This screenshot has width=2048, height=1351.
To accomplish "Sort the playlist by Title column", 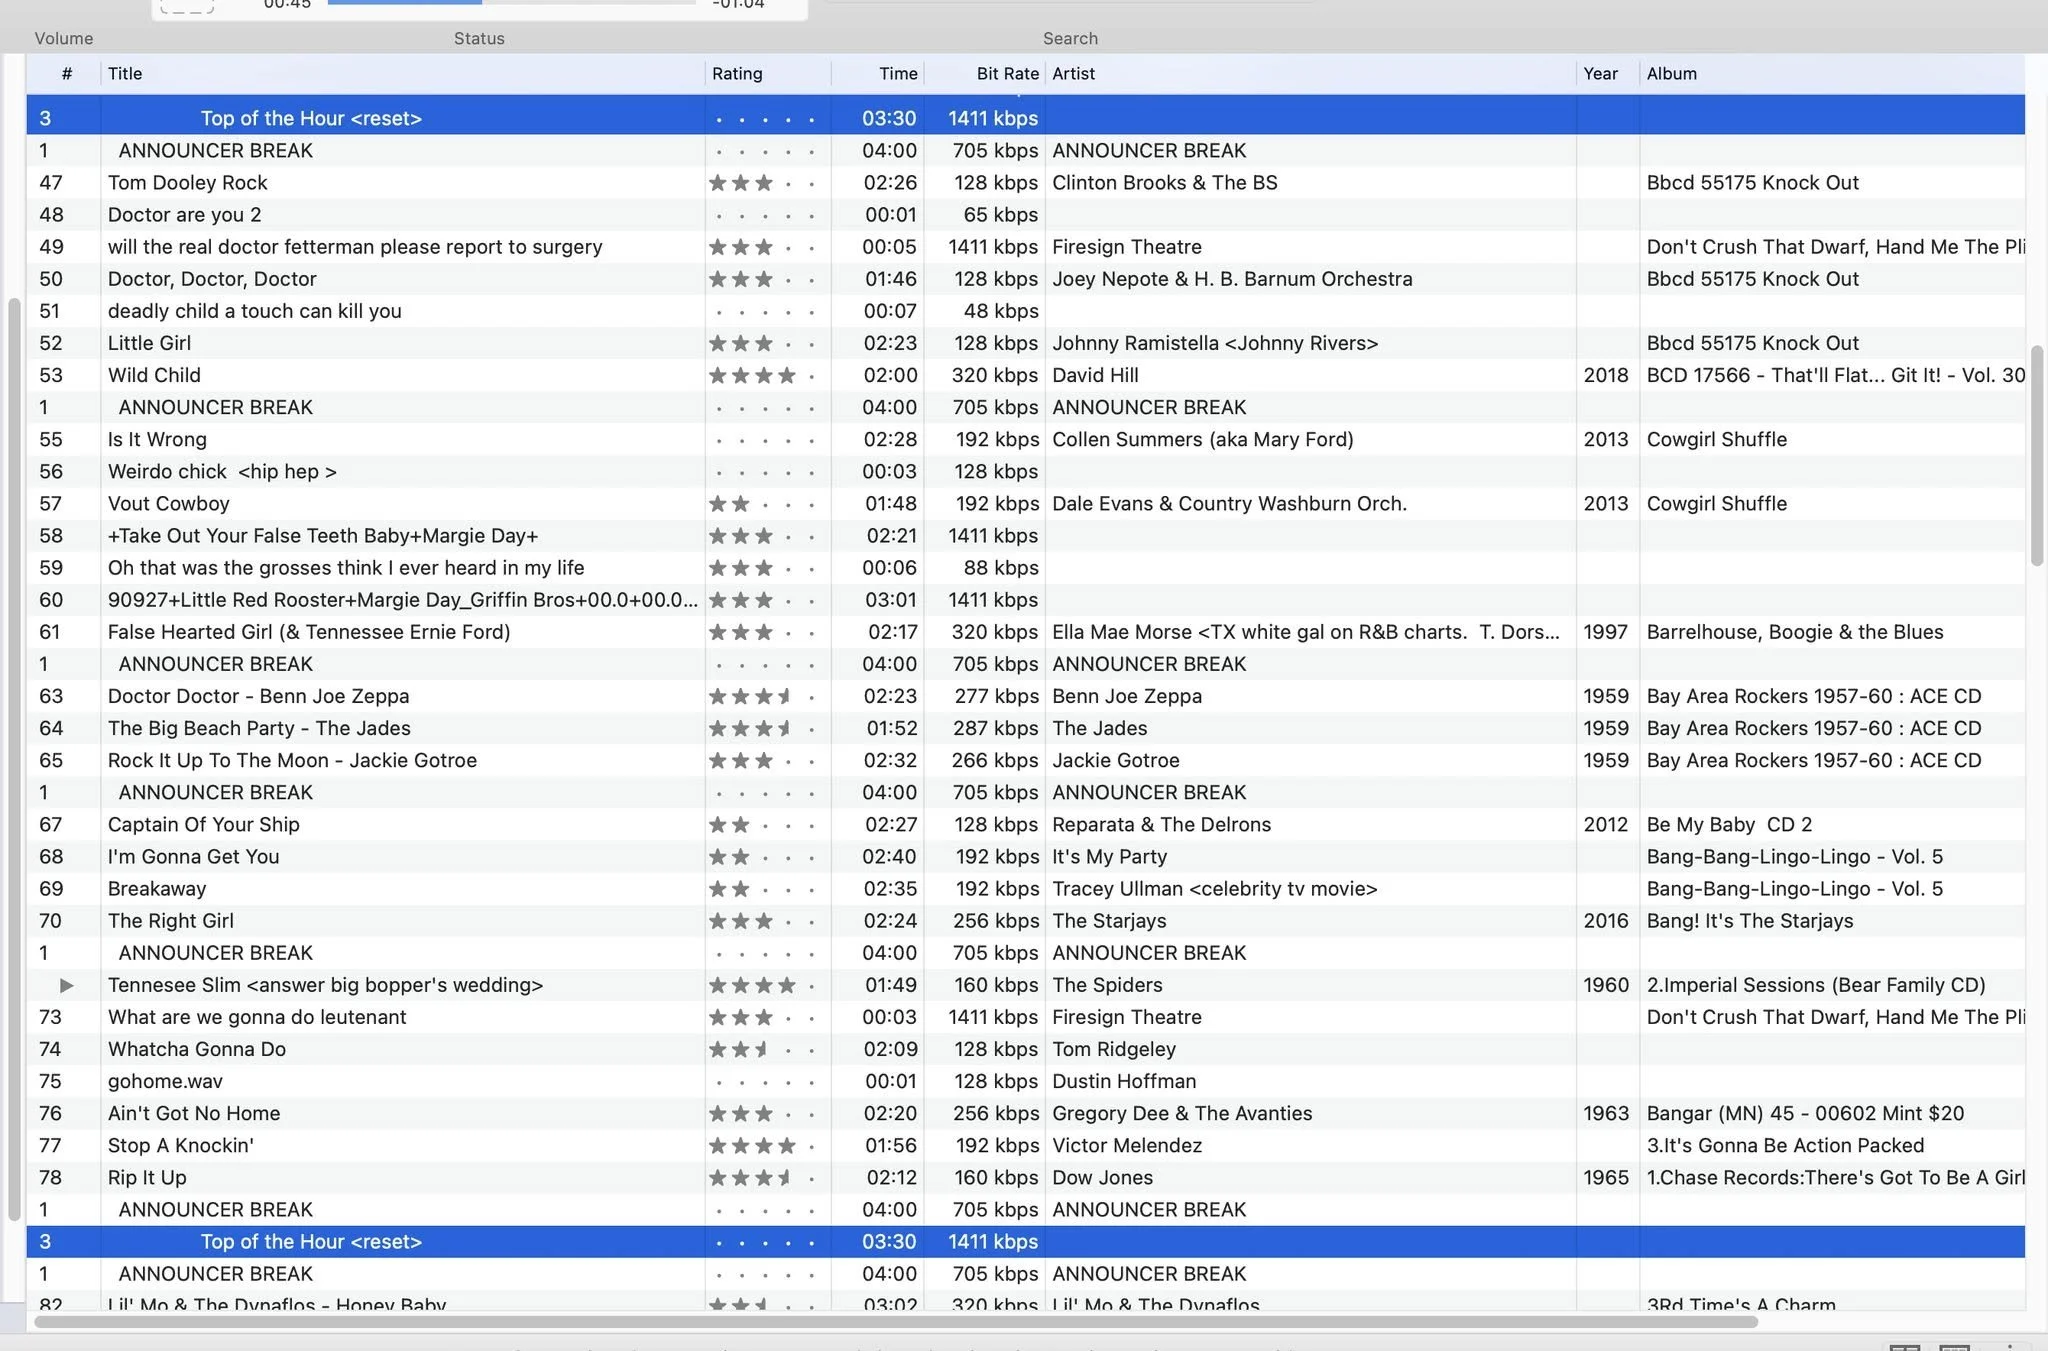I will point(402,74).
